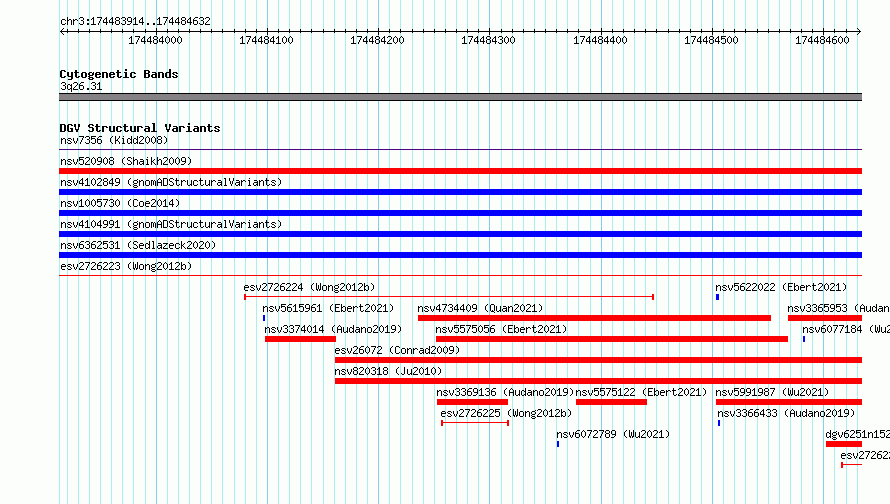The image size is (890, 504).
Task: Click the nsv1005730 (Coe2014) label
Action: click(x=120, y=203)
